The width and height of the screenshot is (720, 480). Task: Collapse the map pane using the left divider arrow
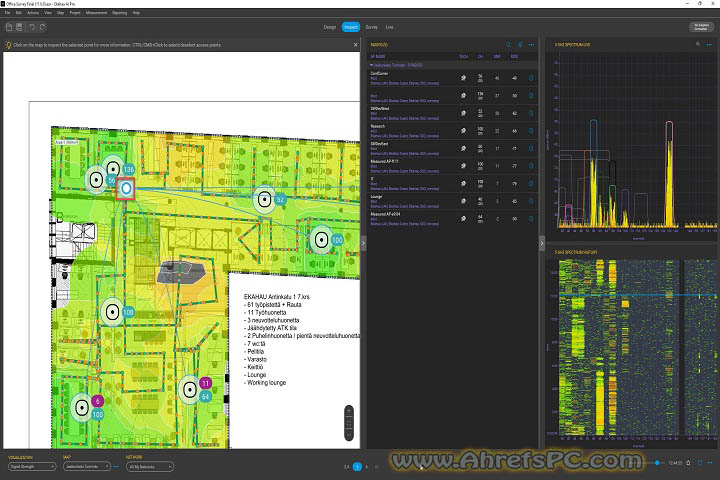coord(363,243)
